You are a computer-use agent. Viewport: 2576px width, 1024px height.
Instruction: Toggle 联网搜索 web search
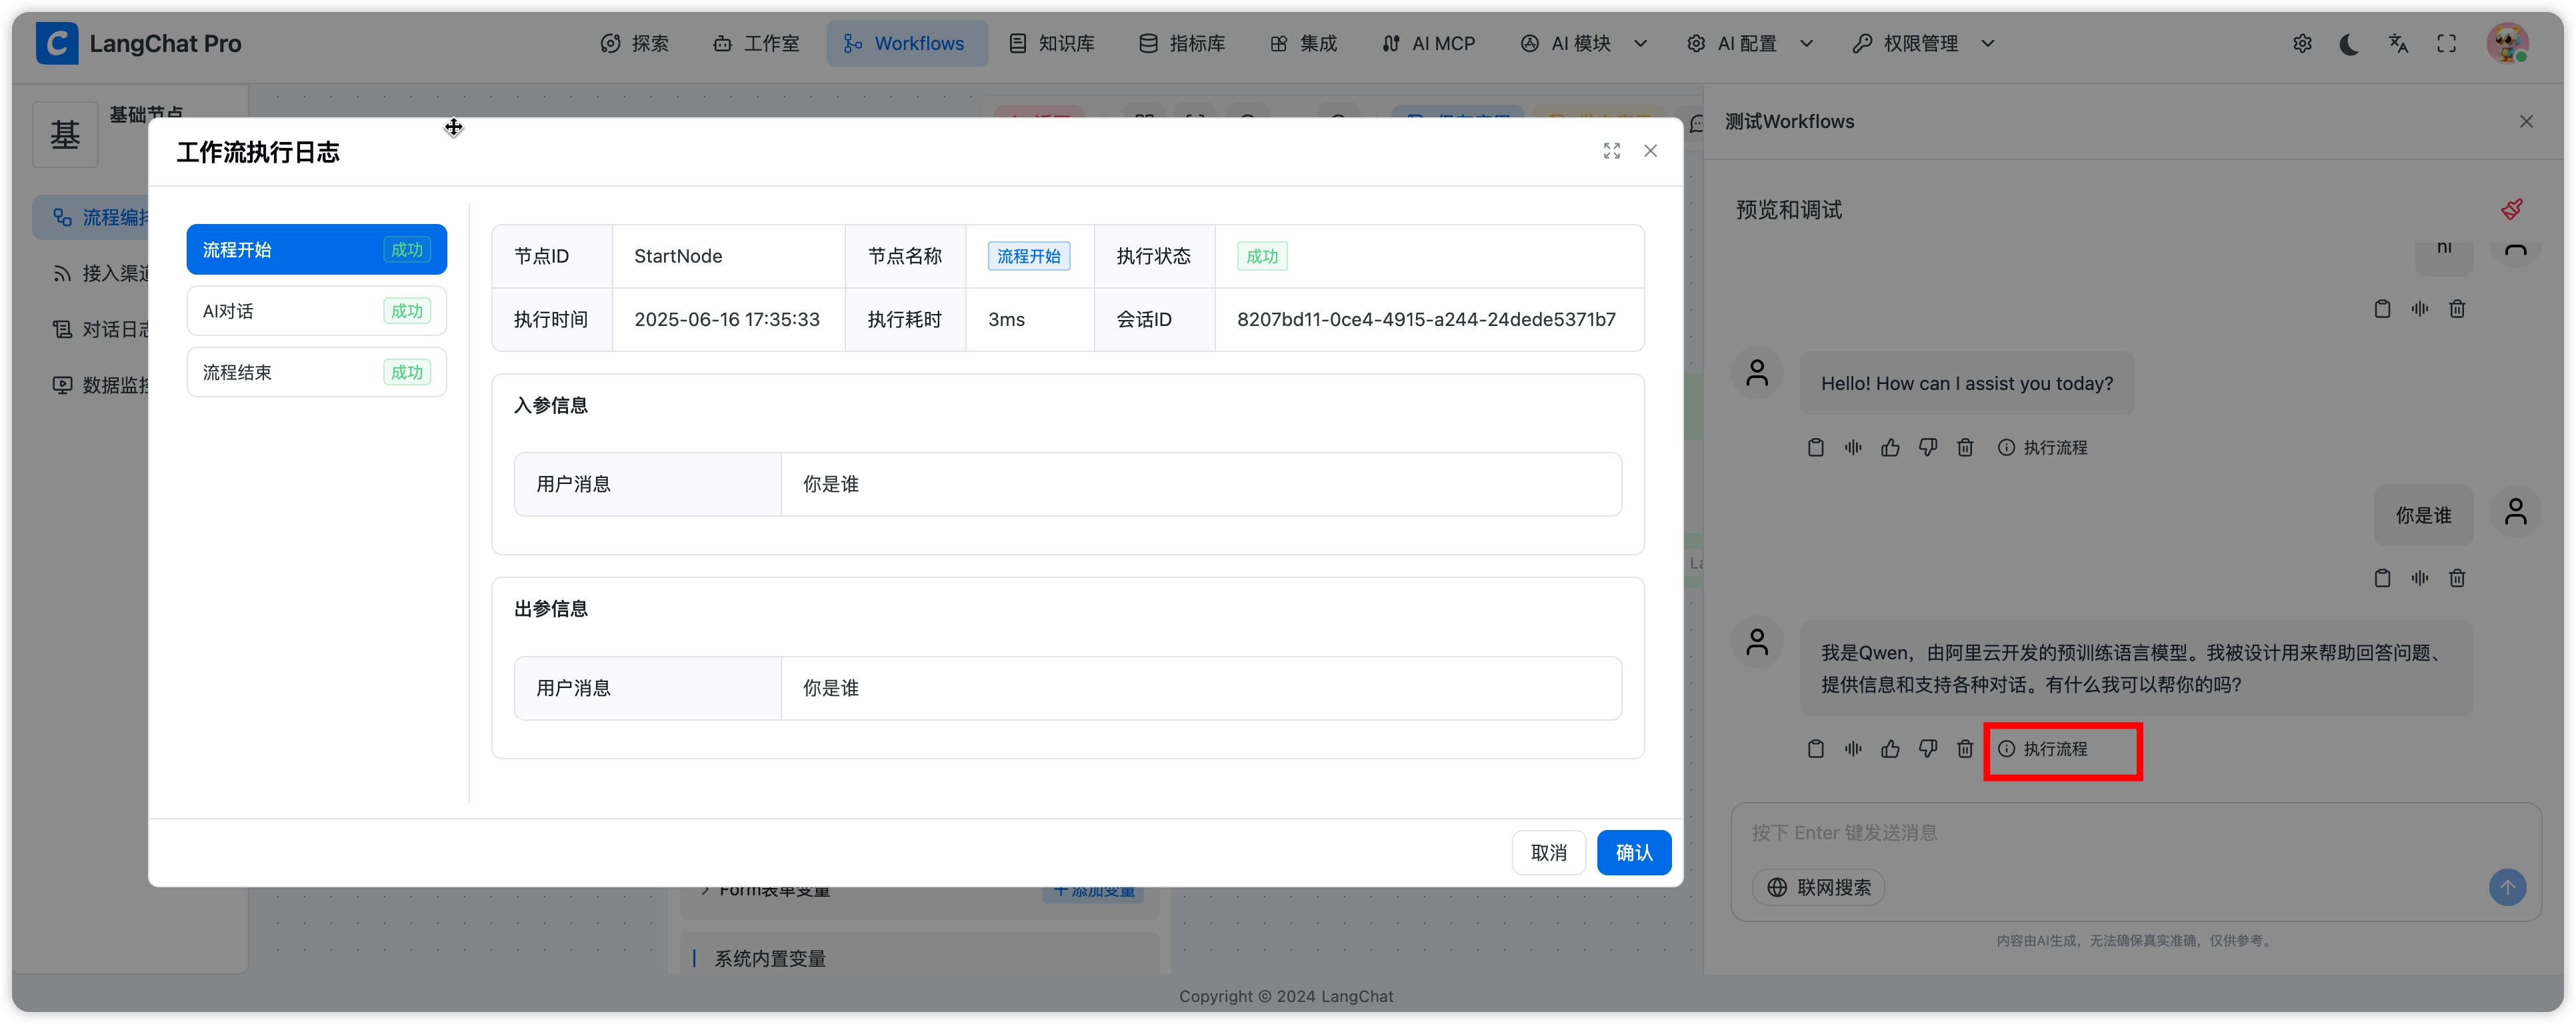click(1819, 887)
